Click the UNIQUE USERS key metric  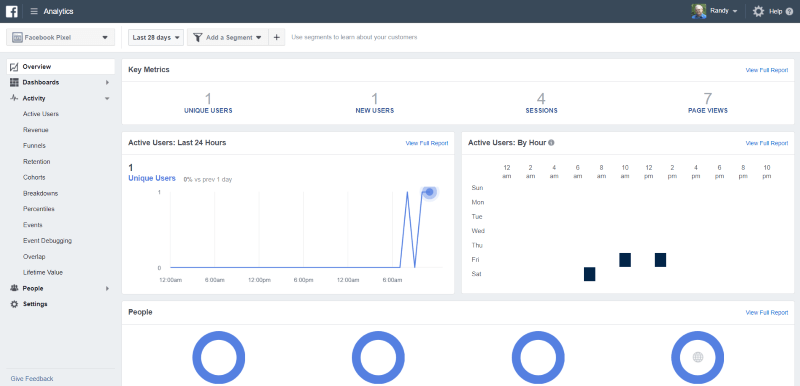(208, 102)
